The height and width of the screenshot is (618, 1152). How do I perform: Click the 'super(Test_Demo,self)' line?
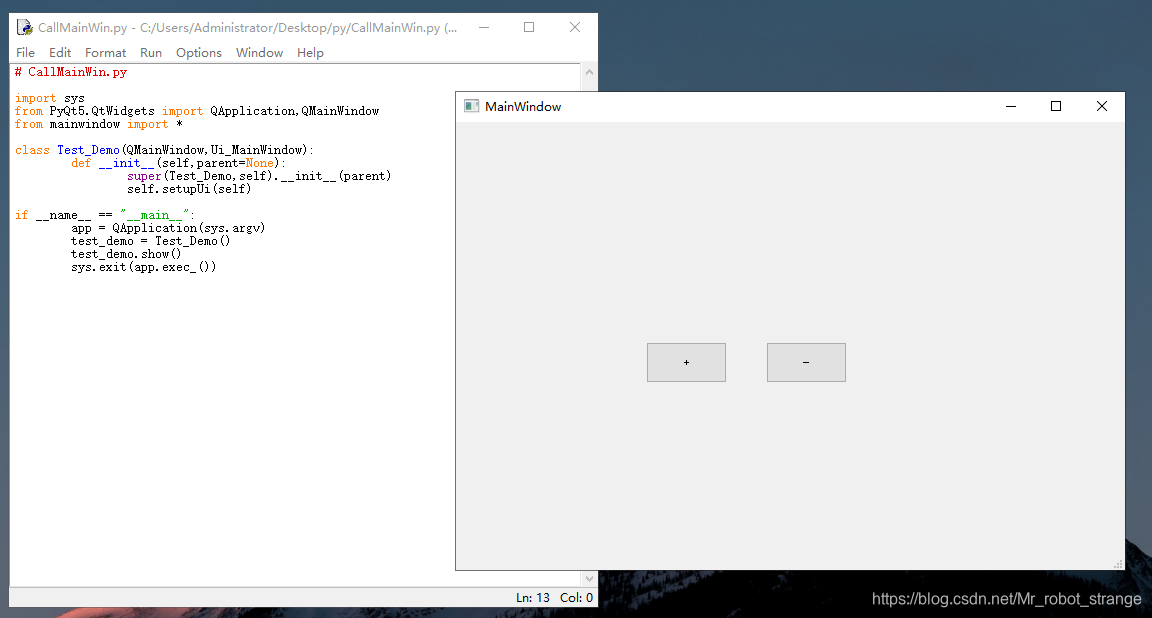click(x=259, y=176)
